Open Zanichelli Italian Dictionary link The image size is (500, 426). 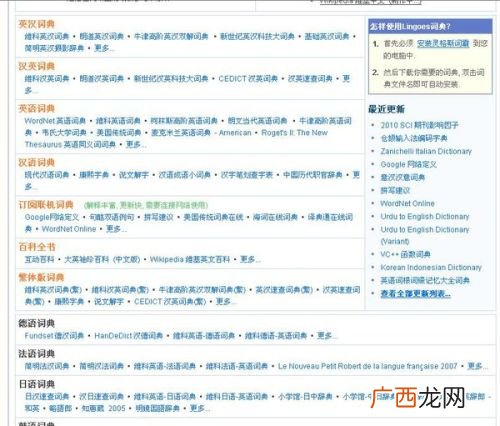point(426,151)
